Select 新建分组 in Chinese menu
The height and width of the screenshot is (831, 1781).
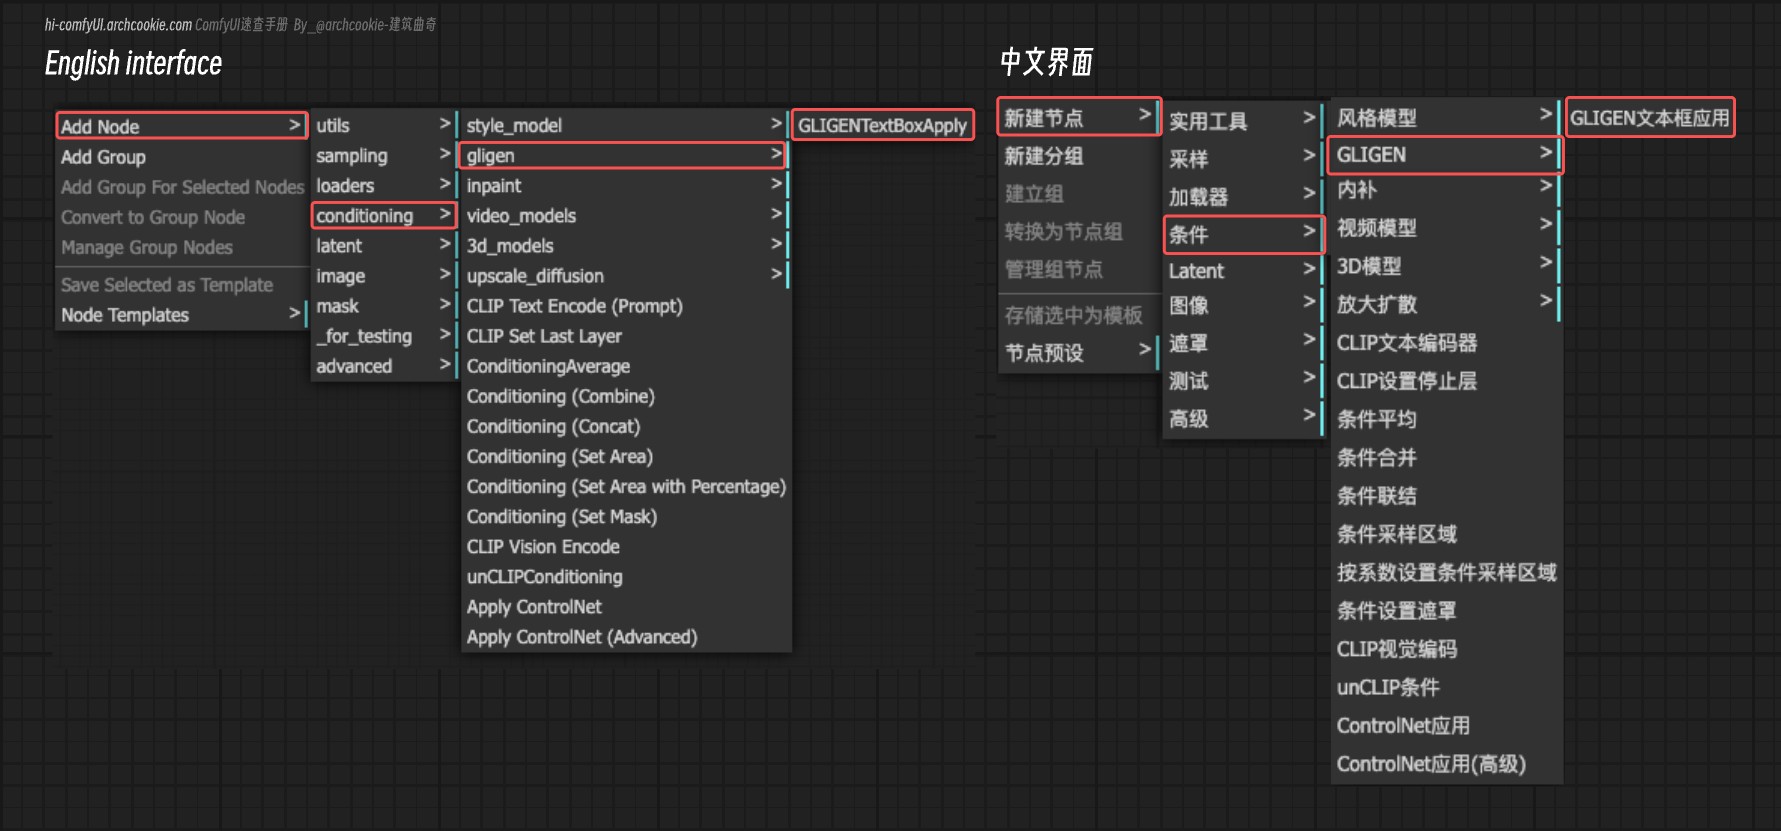(x=1079, y=156)
